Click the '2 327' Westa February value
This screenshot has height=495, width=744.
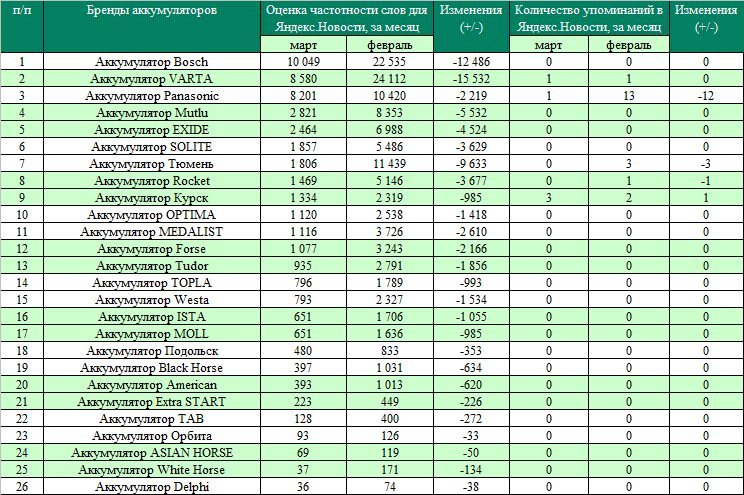(390, 300)
